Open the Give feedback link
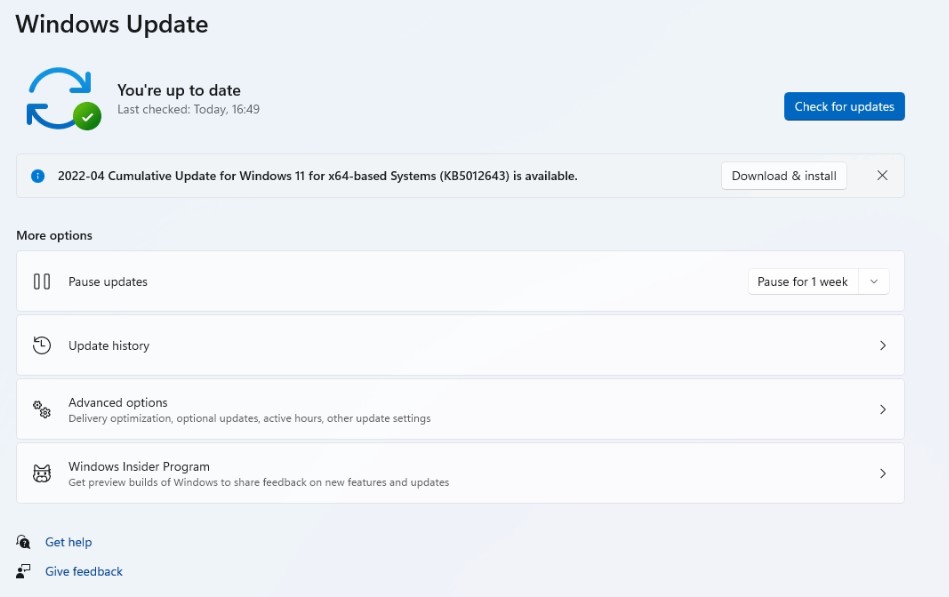The image size is (949, 597). 83,570
